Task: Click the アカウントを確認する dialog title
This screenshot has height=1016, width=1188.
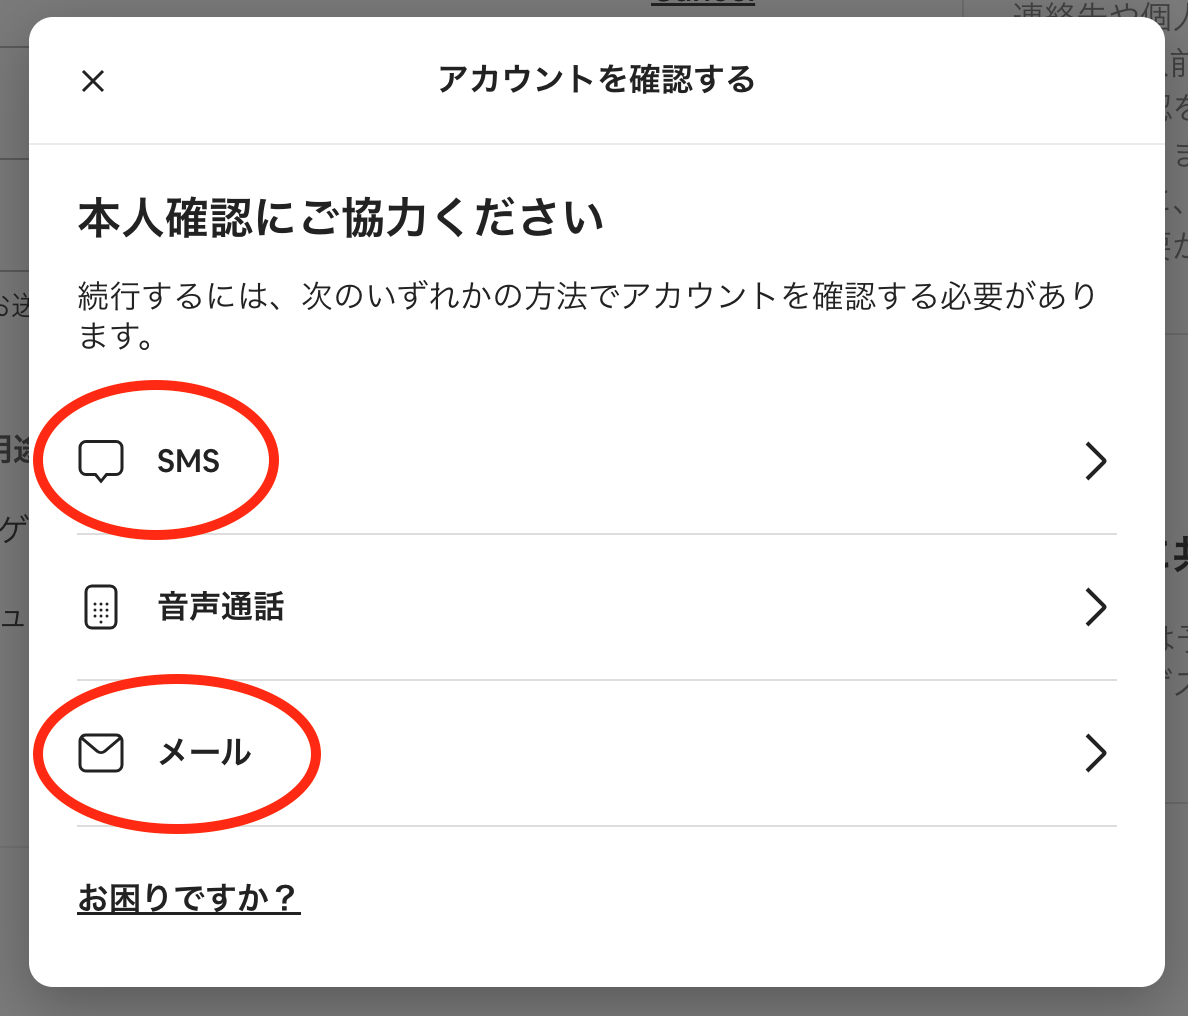Action: [x=596, y=80]
